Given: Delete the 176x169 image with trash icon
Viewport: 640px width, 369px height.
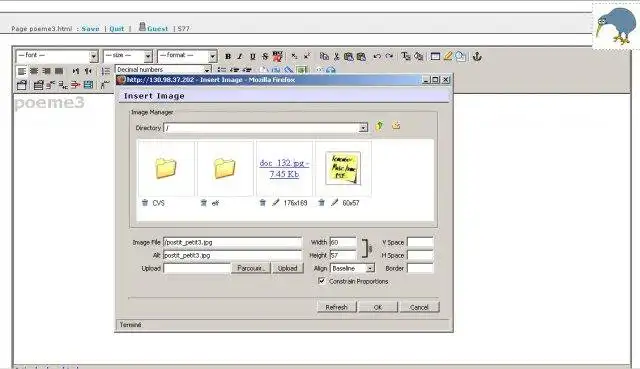Looking at the screenshot, I should click(262, 202).
